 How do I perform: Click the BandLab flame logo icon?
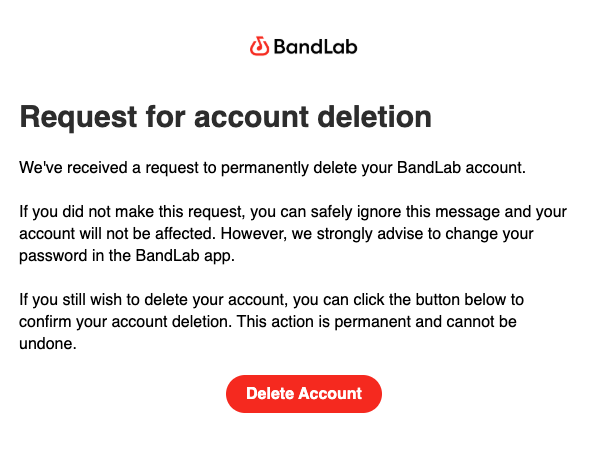(x=259, y=47)
